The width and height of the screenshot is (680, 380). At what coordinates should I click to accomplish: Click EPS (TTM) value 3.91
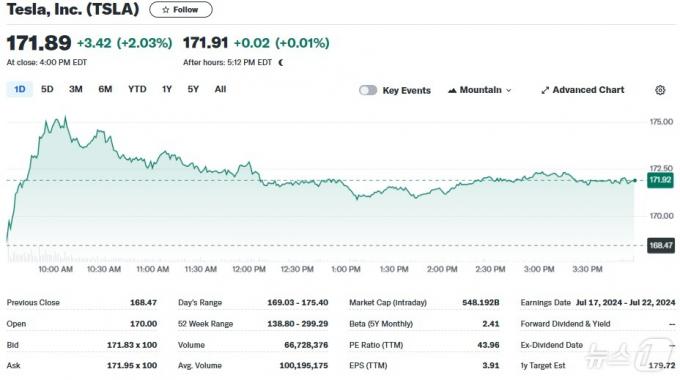[490, 365]
